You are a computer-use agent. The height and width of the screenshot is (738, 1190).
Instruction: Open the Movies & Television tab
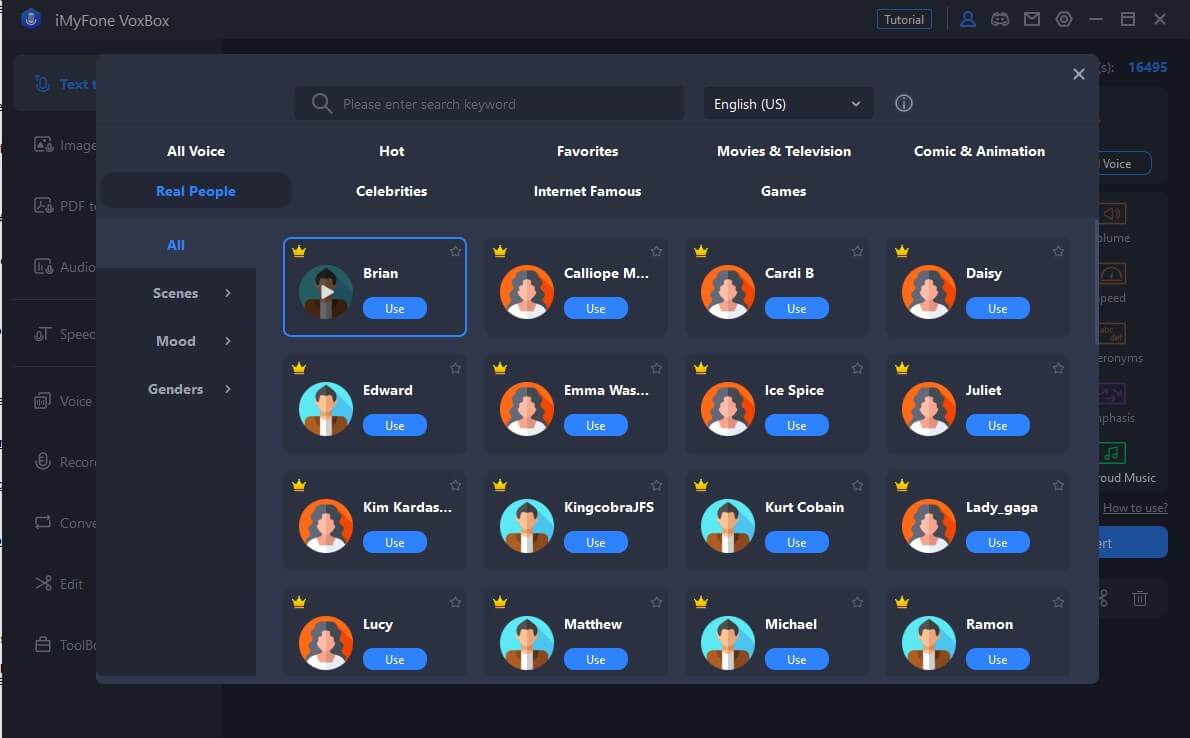click(x=784, y=151)
